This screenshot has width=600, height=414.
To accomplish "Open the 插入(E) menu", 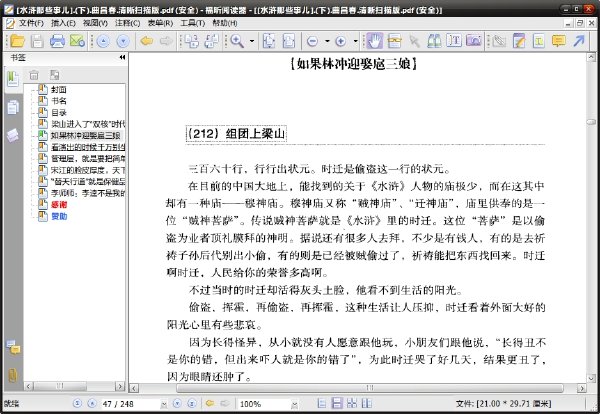I will pyautogui.click(x=64, y=23).
